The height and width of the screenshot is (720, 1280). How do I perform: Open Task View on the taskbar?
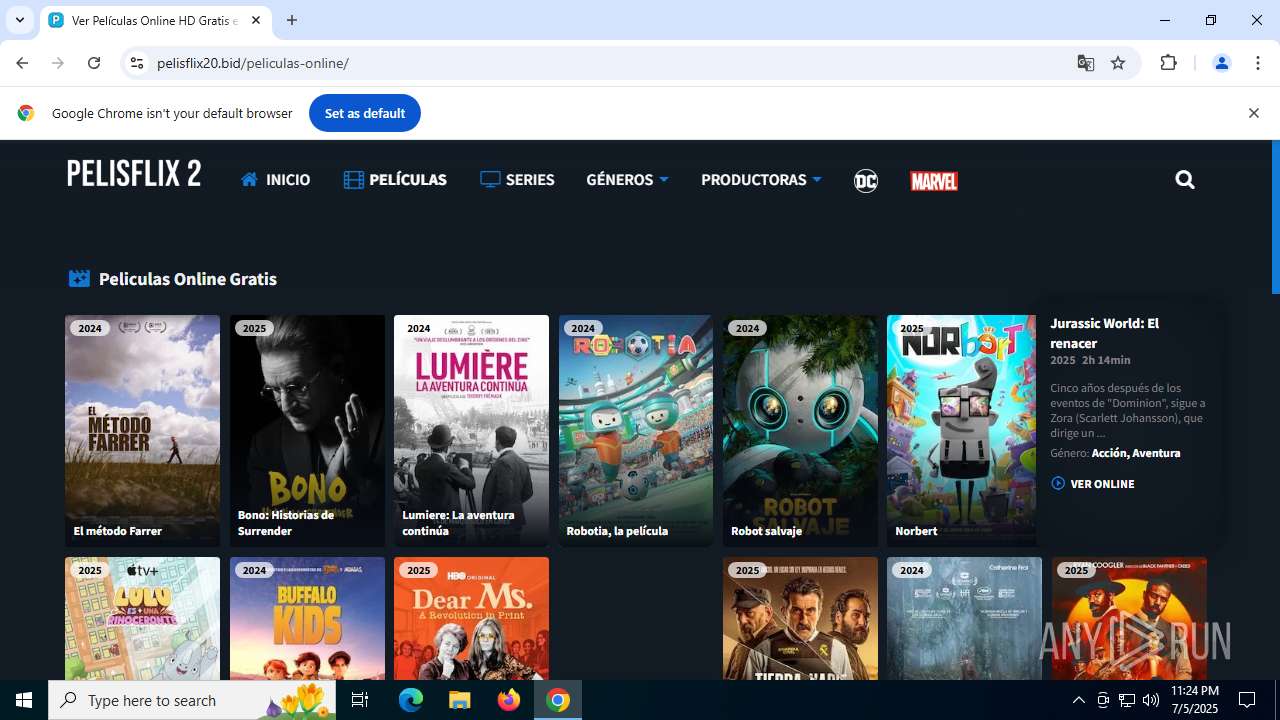(360, 700)
